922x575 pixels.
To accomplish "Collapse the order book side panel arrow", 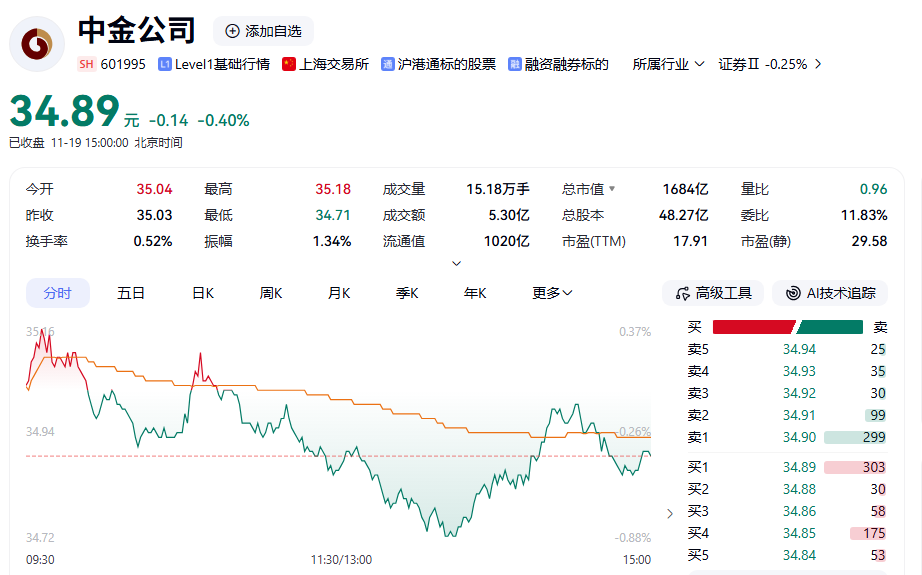I will [x=670, y=514].
